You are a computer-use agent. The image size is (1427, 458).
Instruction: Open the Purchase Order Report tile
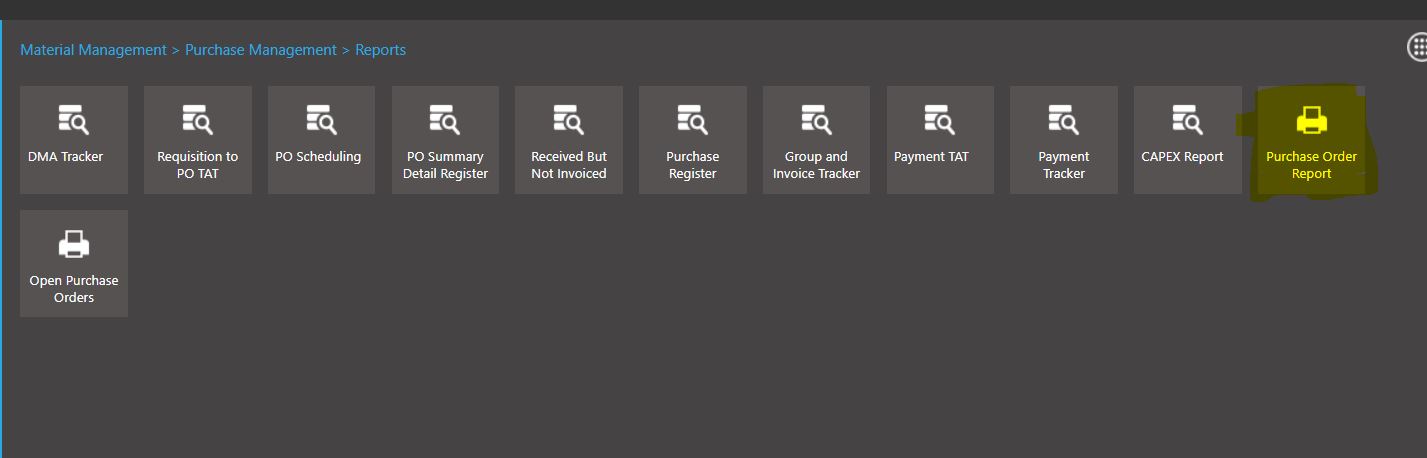(1311, 140)
